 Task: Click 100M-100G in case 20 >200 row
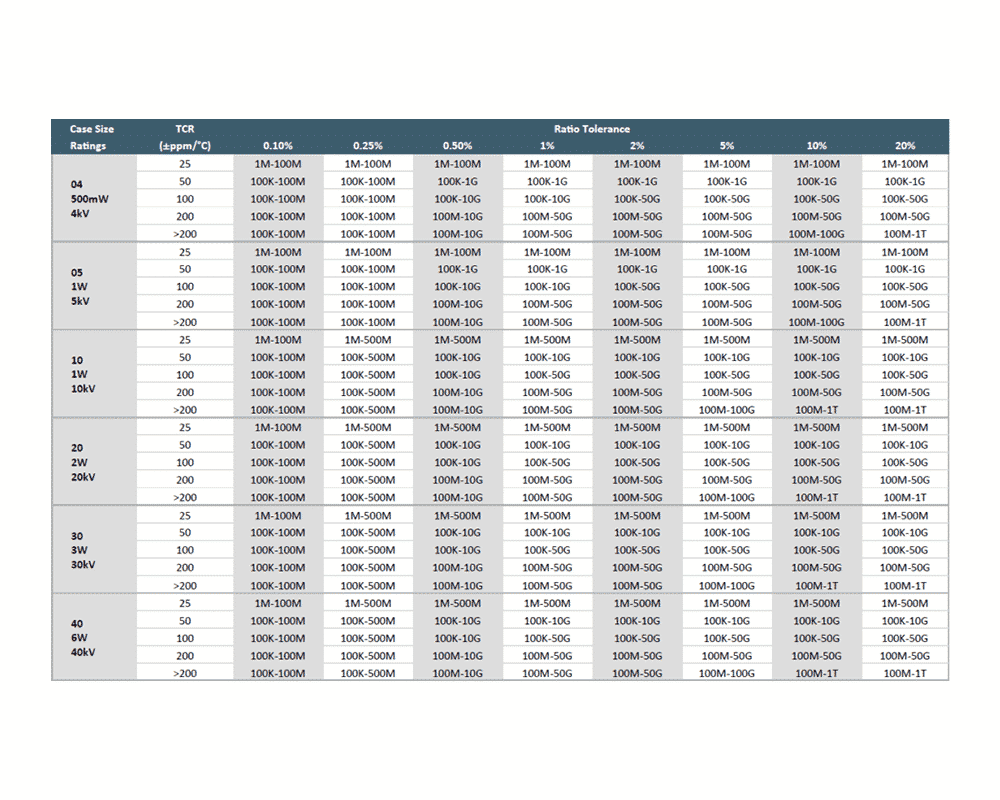[x=727, y=498]
